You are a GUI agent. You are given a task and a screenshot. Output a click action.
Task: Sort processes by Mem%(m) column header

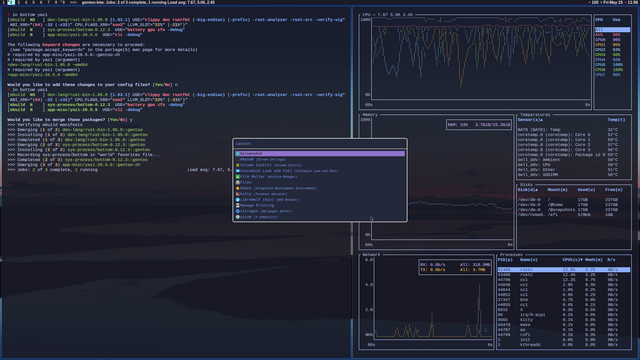(x=593, y=260)
